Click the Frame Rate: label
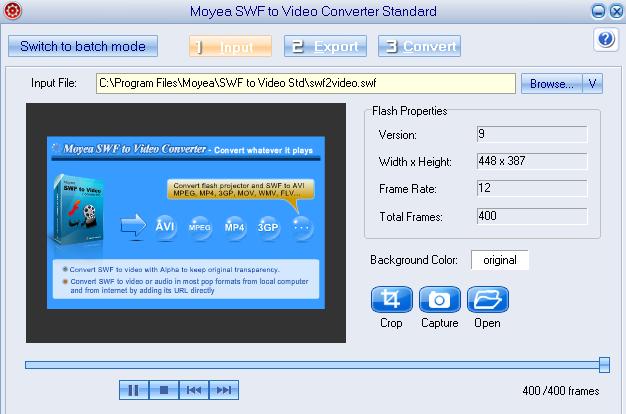 click(x=408, y=189)
